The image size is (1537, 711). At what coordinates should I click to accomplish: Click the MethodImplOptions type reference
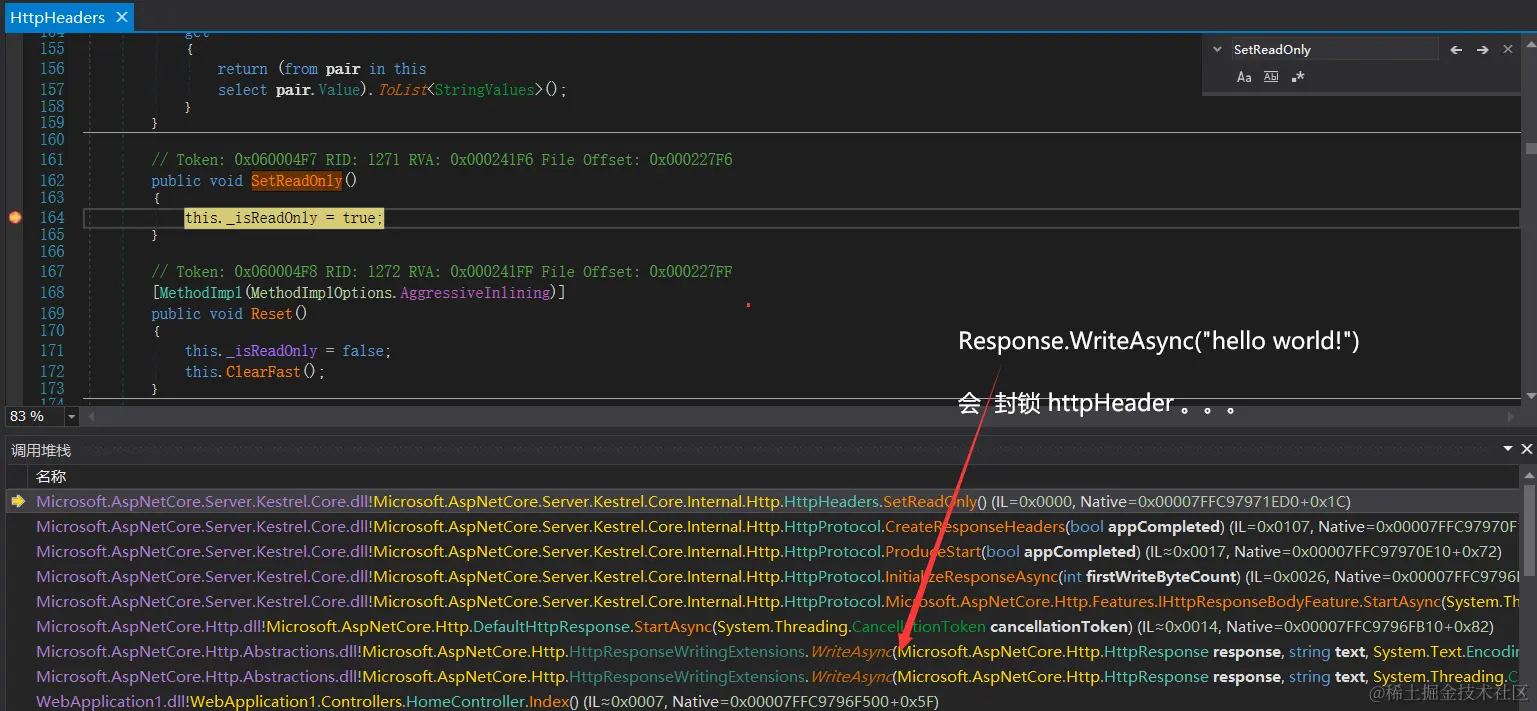pos(319,292)
